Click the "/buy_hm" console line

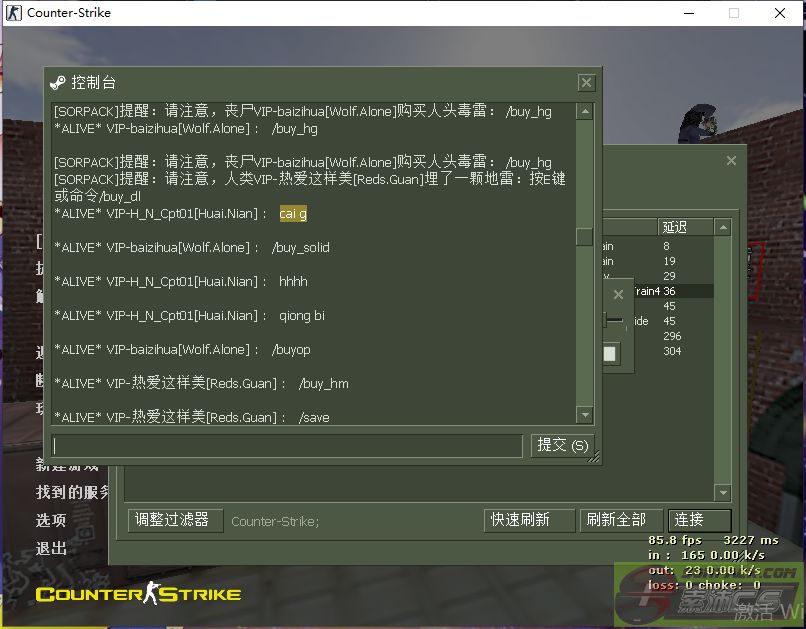323,384
